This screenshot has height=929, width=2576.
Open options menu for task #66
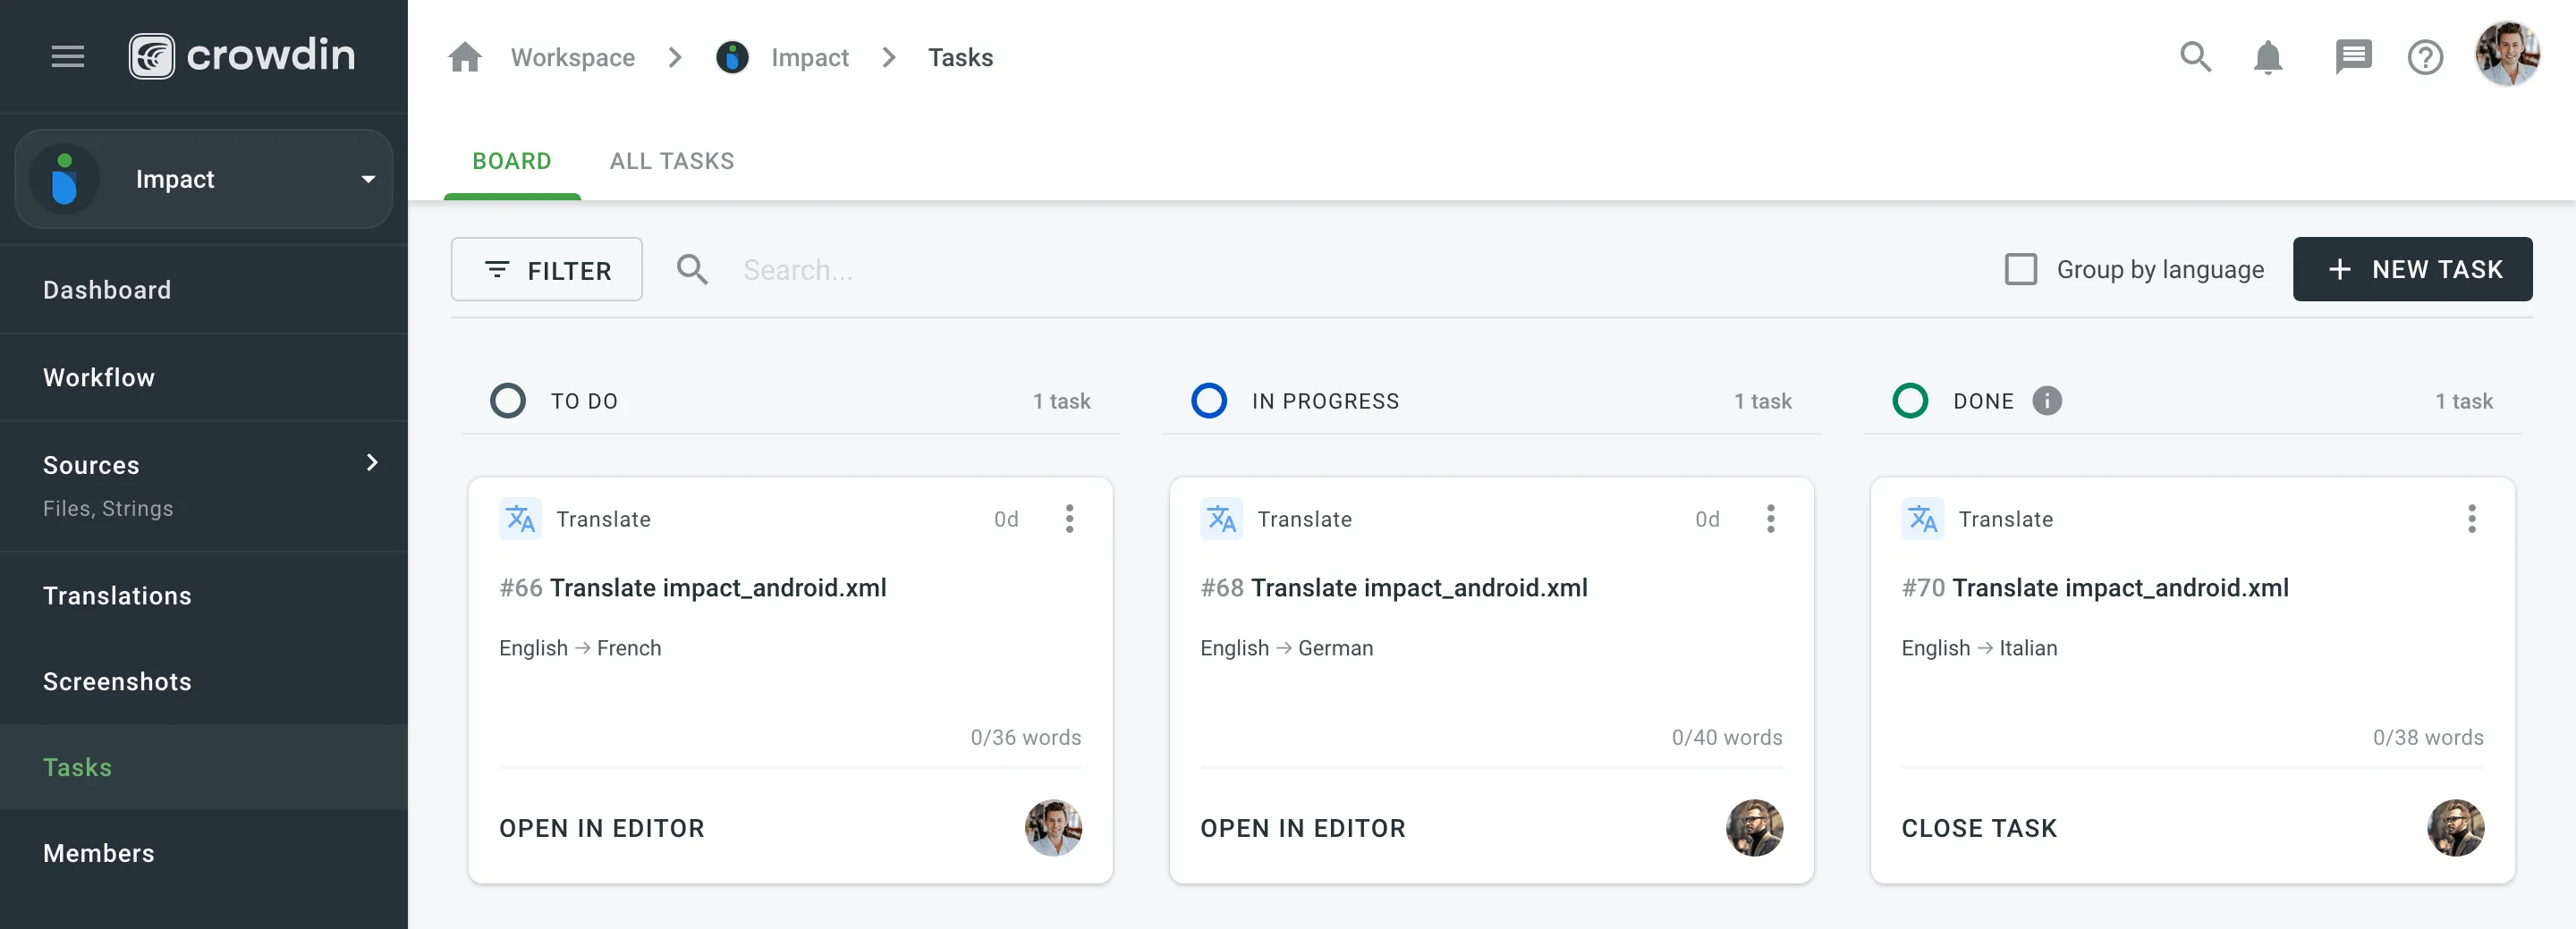[1069, 519]
